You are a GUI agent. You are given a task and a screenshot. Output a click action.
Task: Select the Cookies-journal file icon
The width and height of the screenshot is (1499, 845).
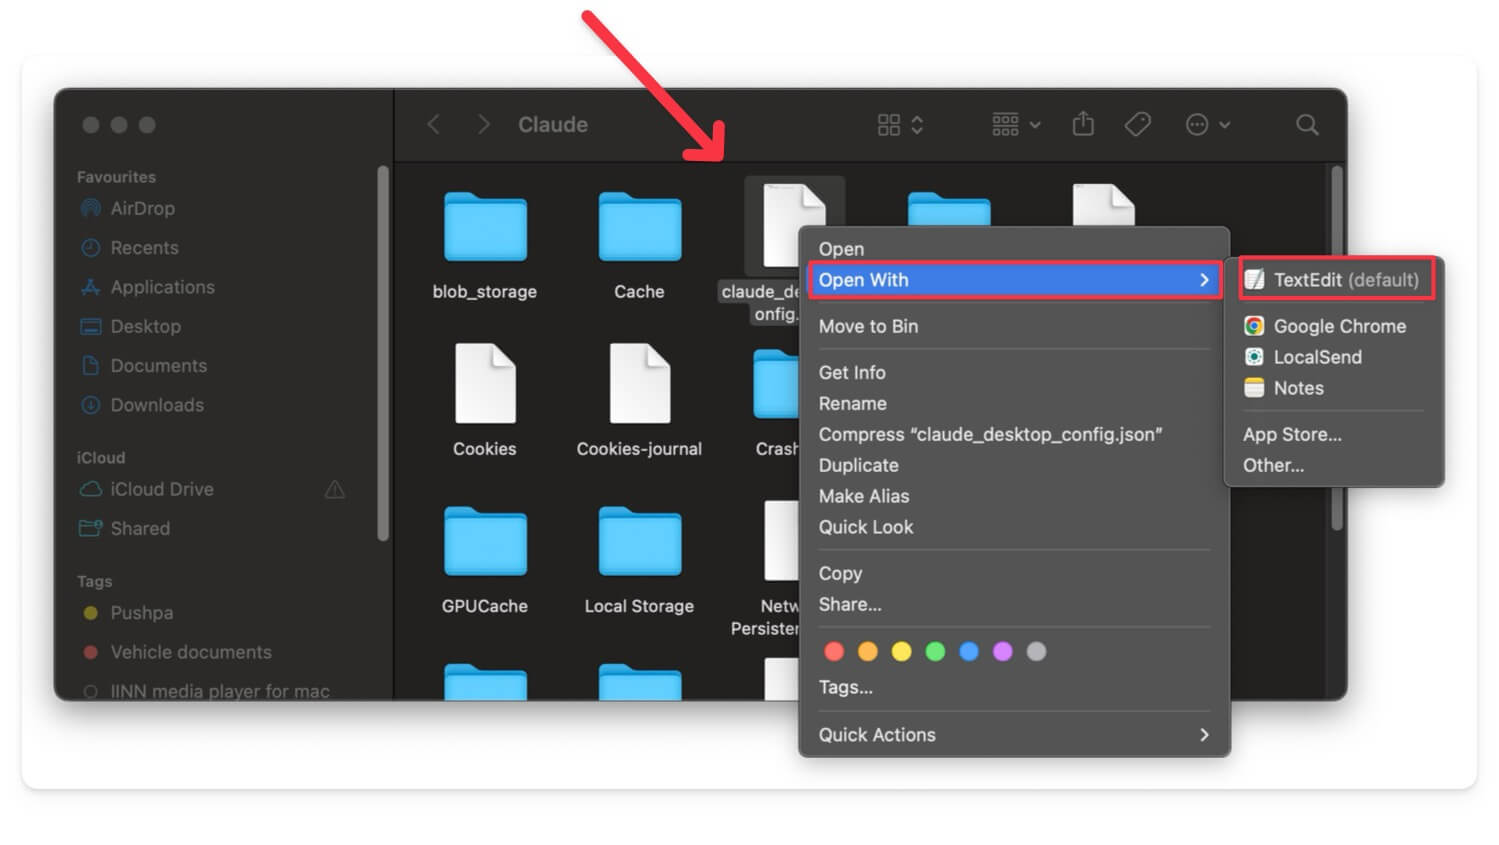[x=640, y=383]
